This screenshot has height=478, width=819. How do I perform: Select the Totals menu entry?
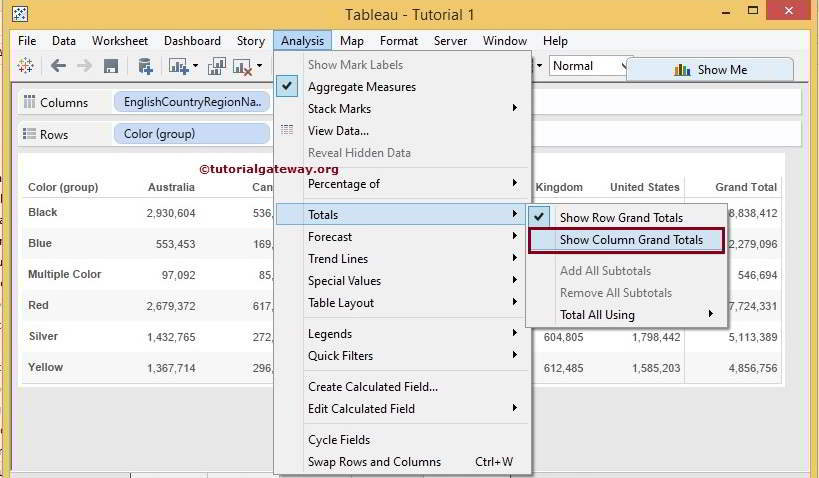[x=401, y=214]
